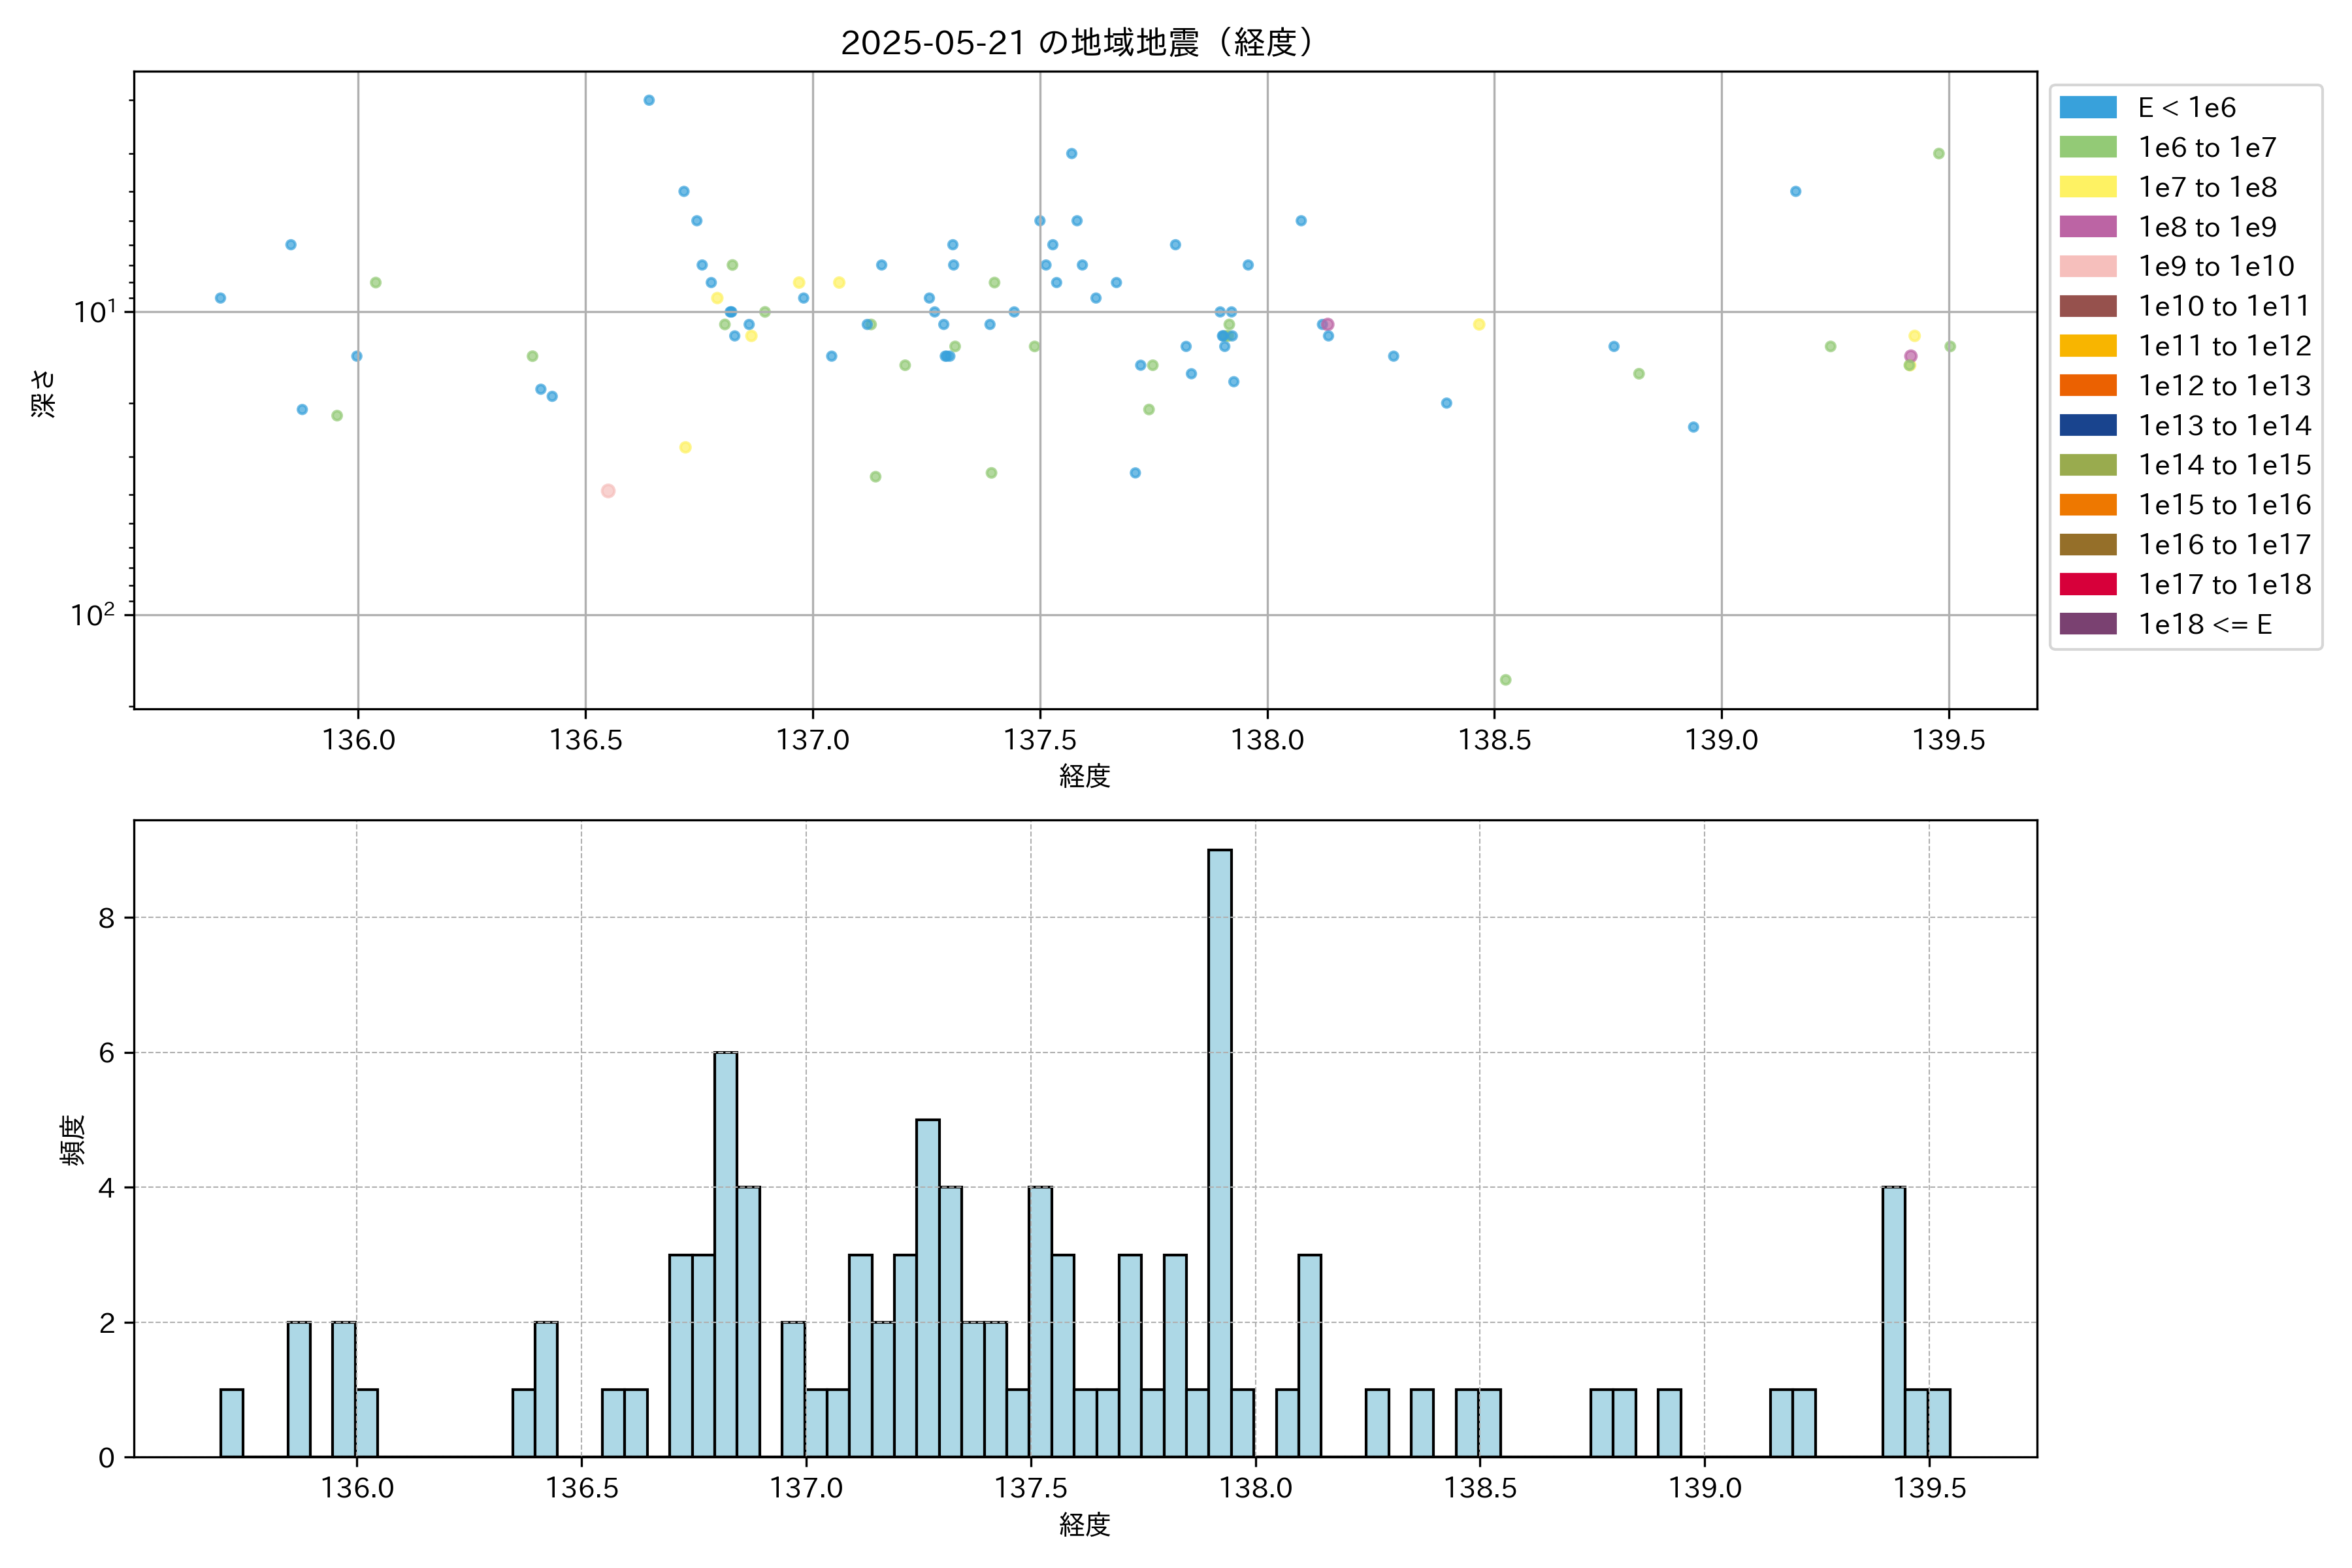Viewport: 2352px width, 1568px height.
Task: Click the histogram bar of height six
Action: point(726,1254)
